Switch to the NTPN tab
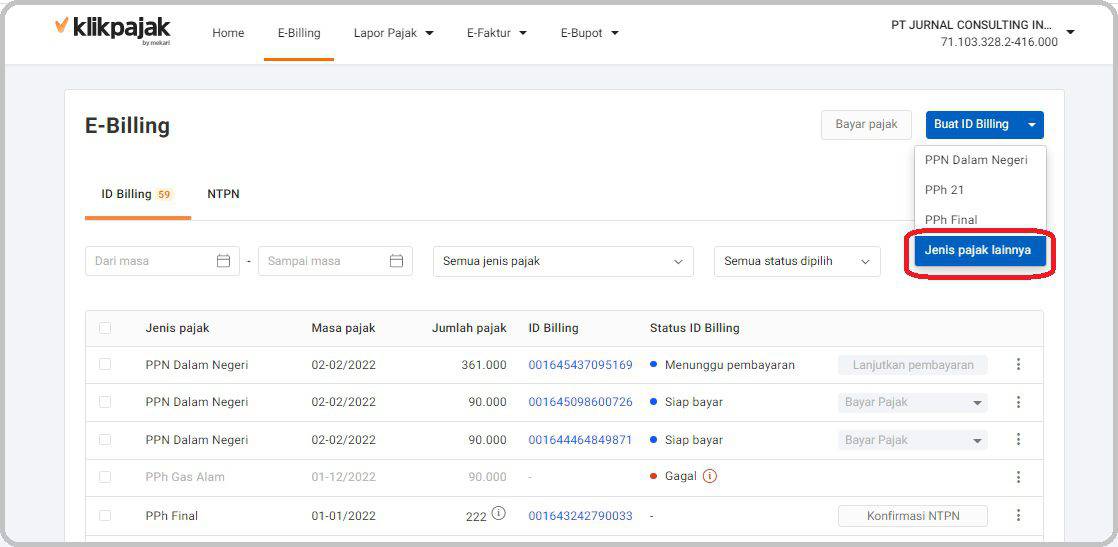The width and height of the screenshot is (1118, 547). (223, 194)
